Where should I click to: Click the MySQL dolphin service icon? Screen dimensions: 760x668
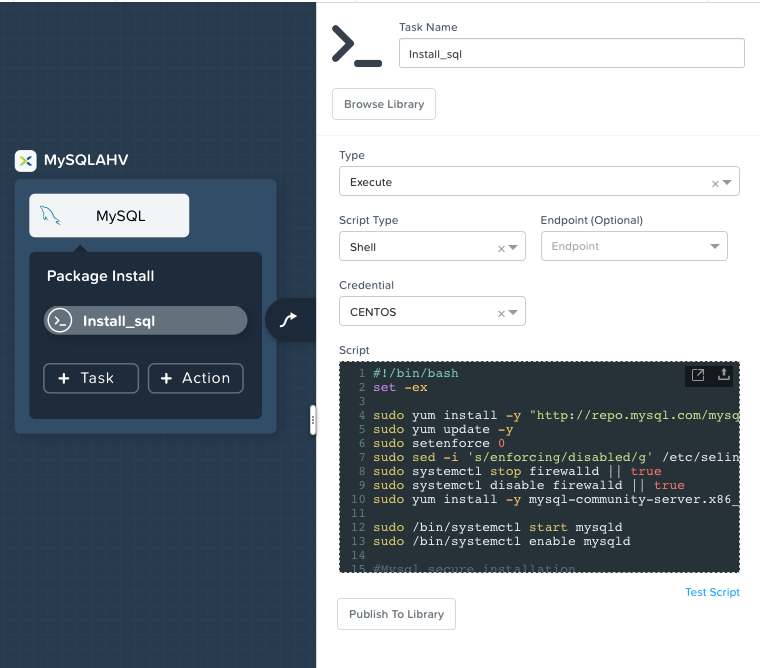click(50, 215)
